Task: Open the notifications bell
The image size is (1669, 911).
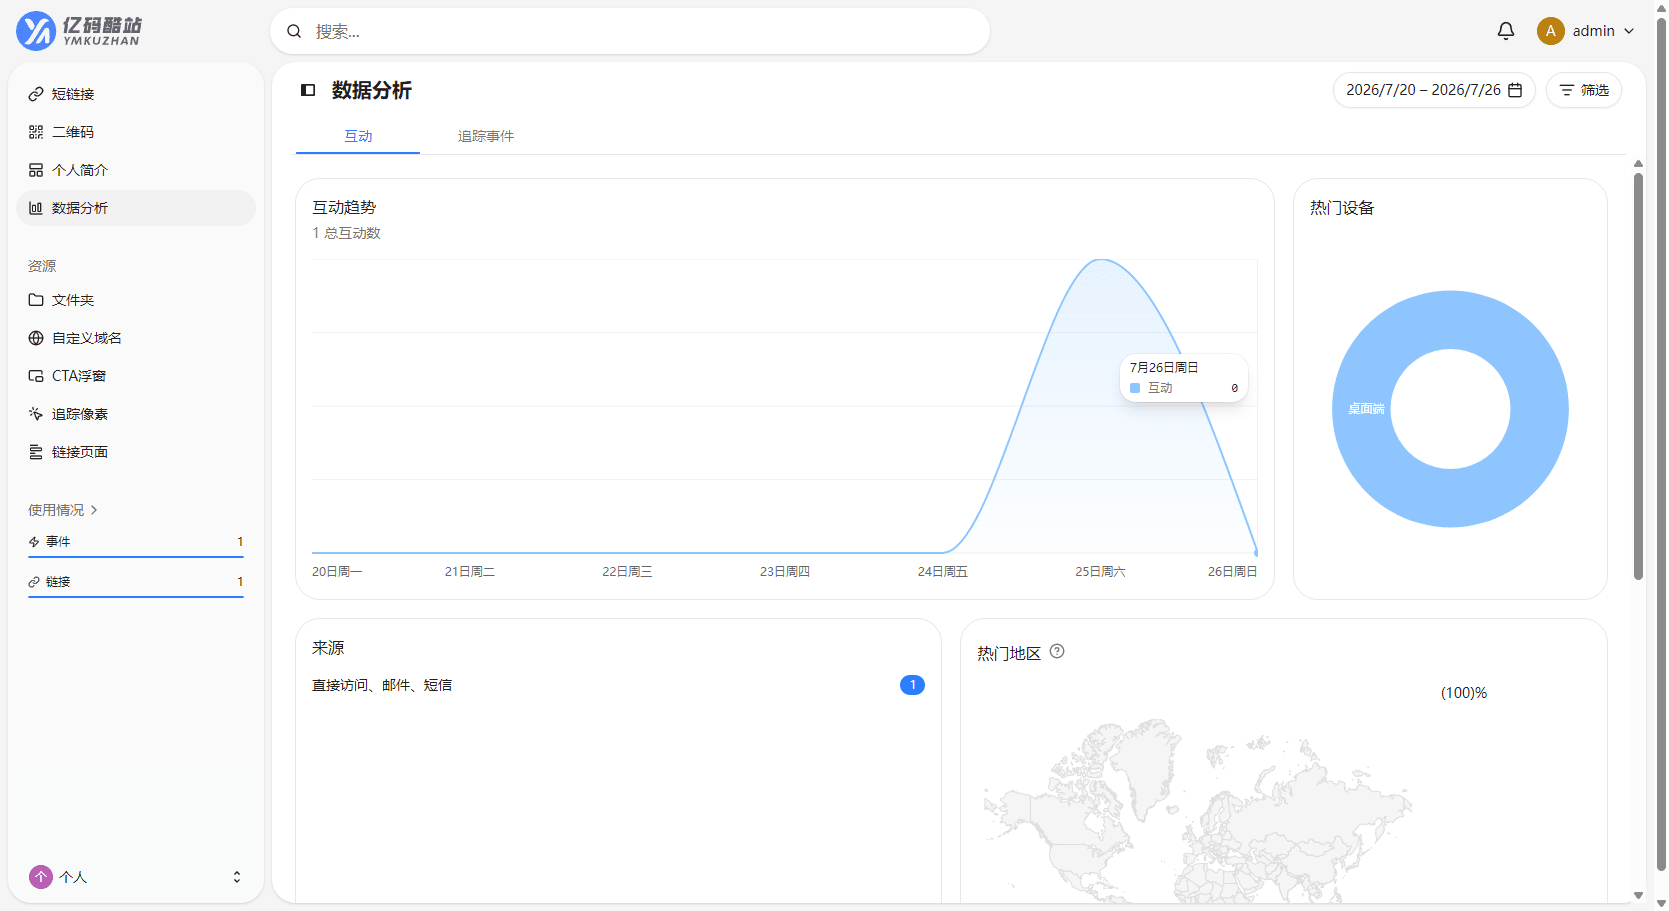Action: point(1506,31)
